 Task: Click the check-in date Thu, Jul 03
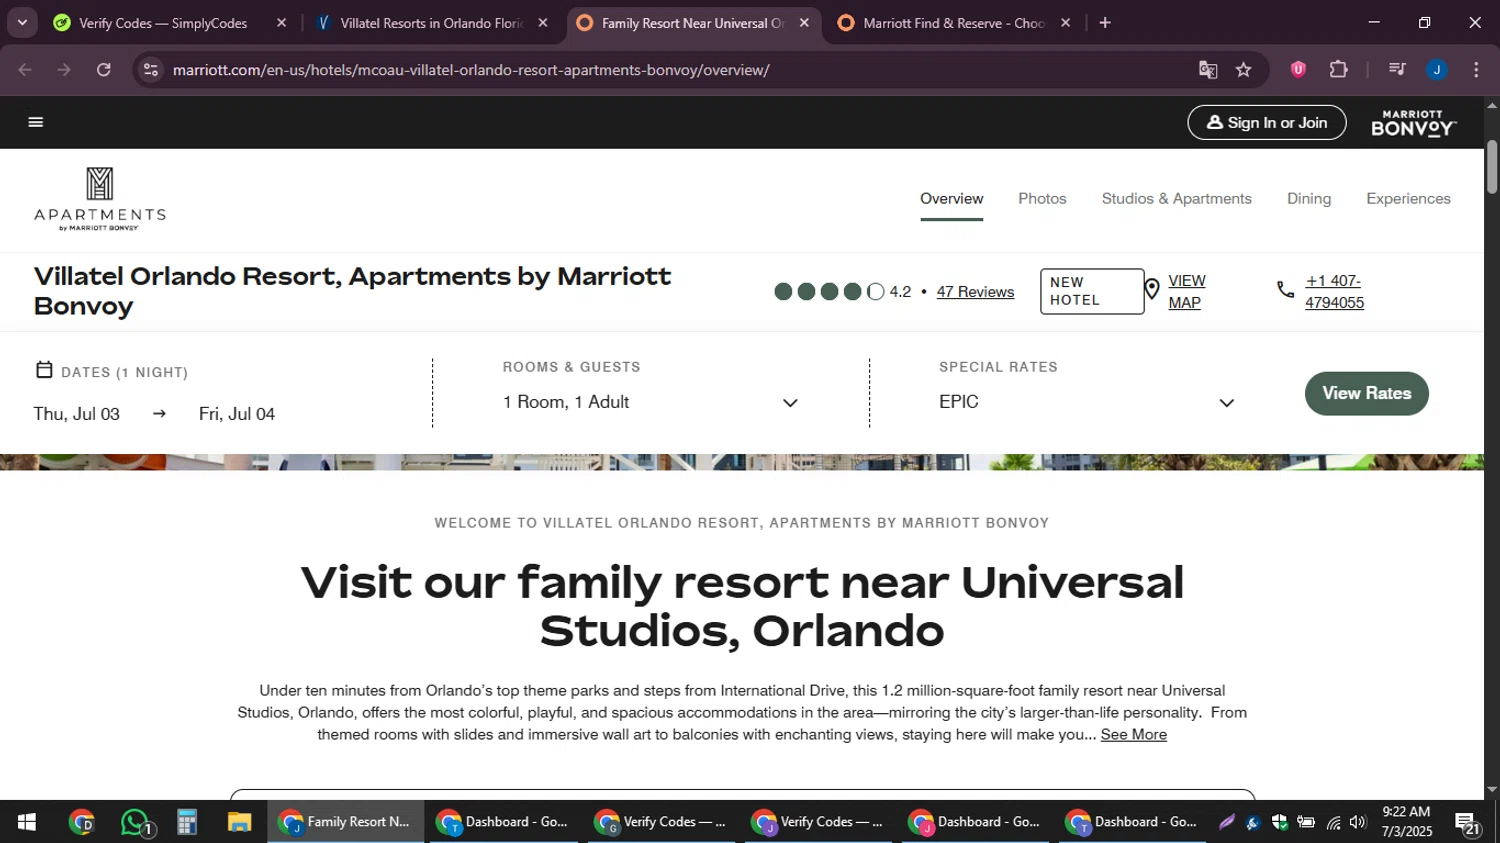(77, 414)
